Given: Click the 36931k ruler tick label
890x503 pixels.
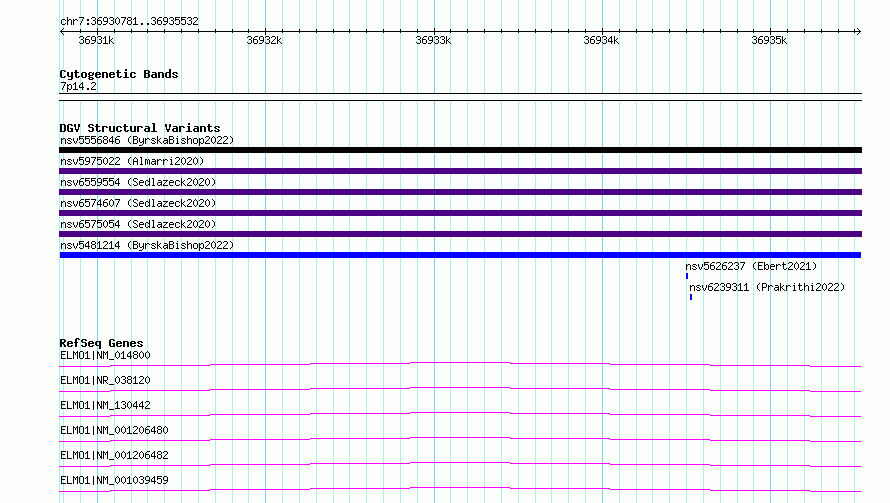Looking at the screenshot, I should [96, 40].
